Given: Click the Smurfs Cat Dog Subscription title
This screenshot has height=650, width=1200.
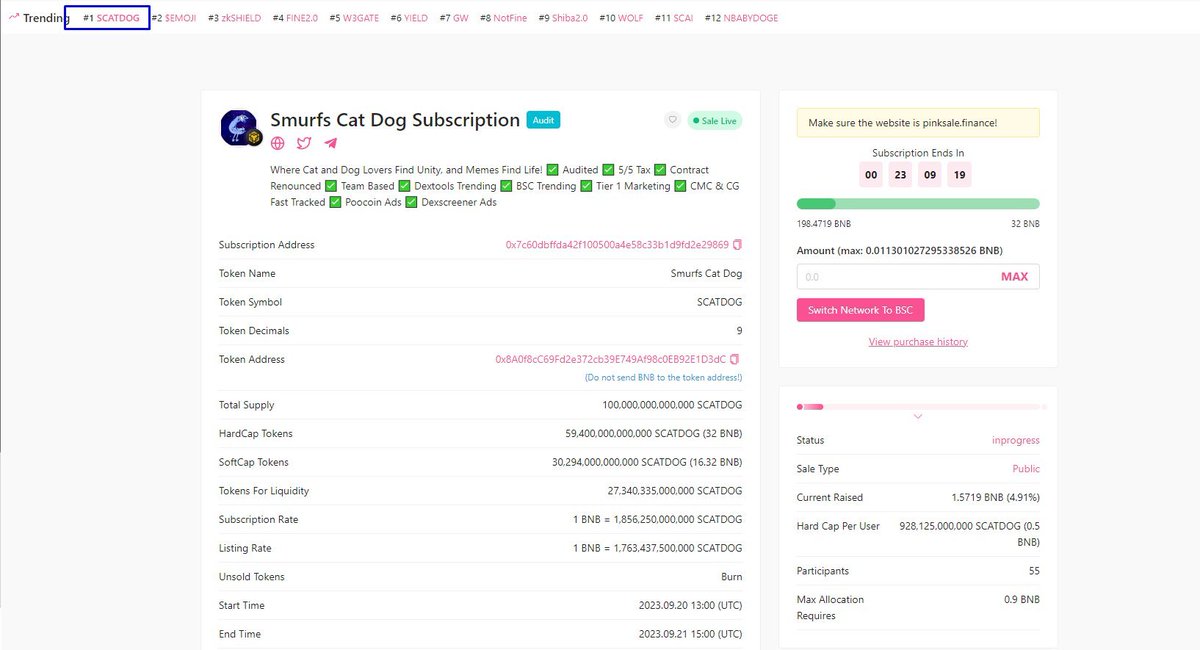Looking at the screenshot, I should [395, 120].
